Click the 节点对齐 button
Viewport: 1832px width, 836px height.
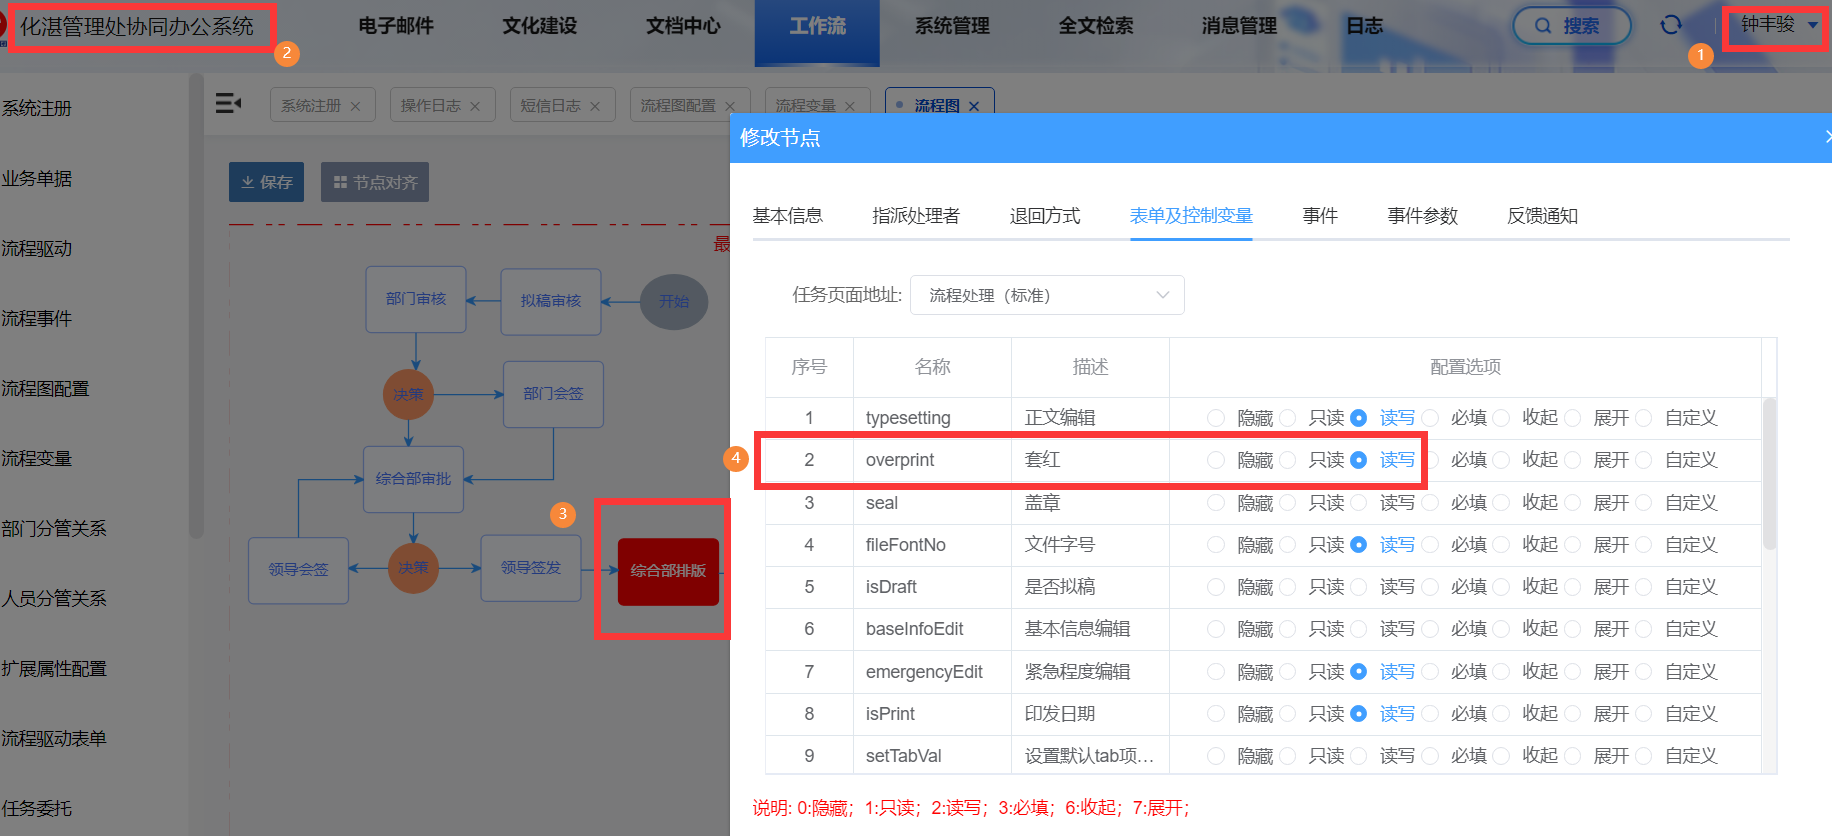pos(375,182)
